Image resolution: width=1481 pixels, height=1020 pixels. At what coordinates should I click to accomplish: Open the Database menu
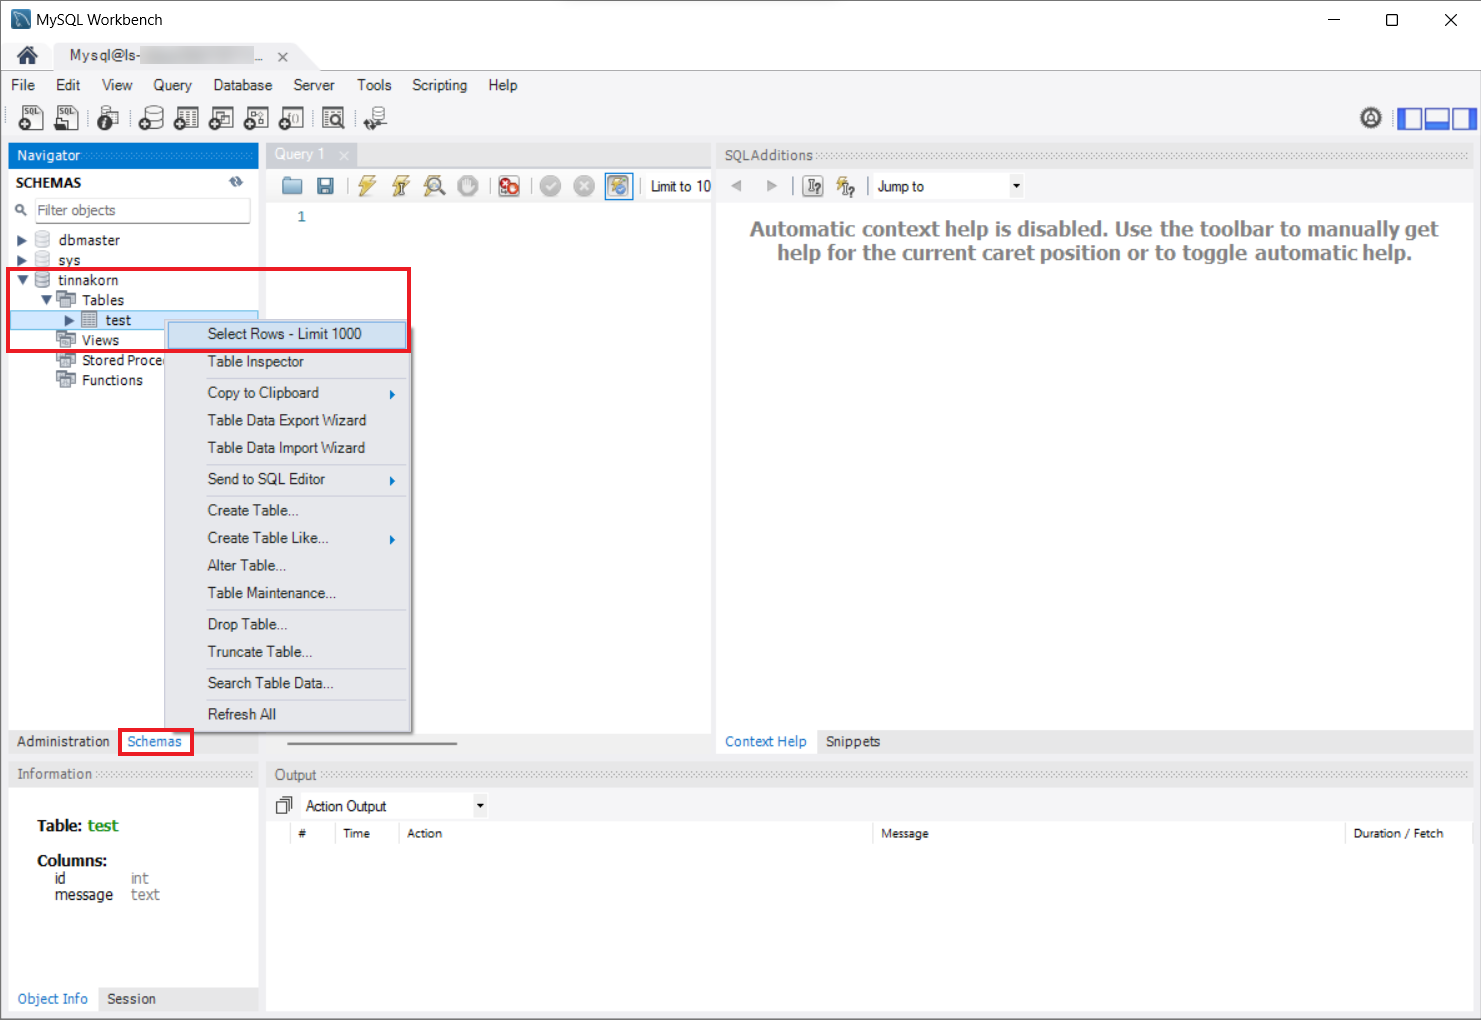pos(242,85)
